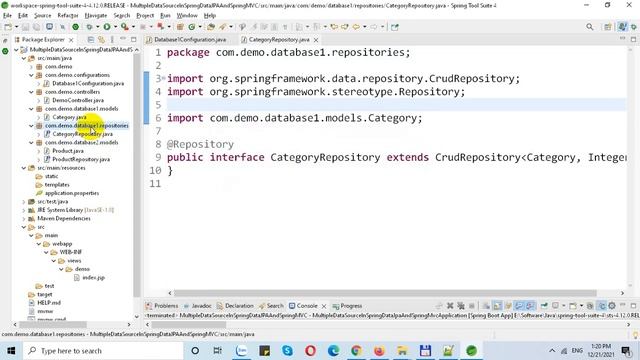The width and height of the screenshot is (640, 360).
Task: Open the New file dropdown arrow
Action: tap(16, 27)
